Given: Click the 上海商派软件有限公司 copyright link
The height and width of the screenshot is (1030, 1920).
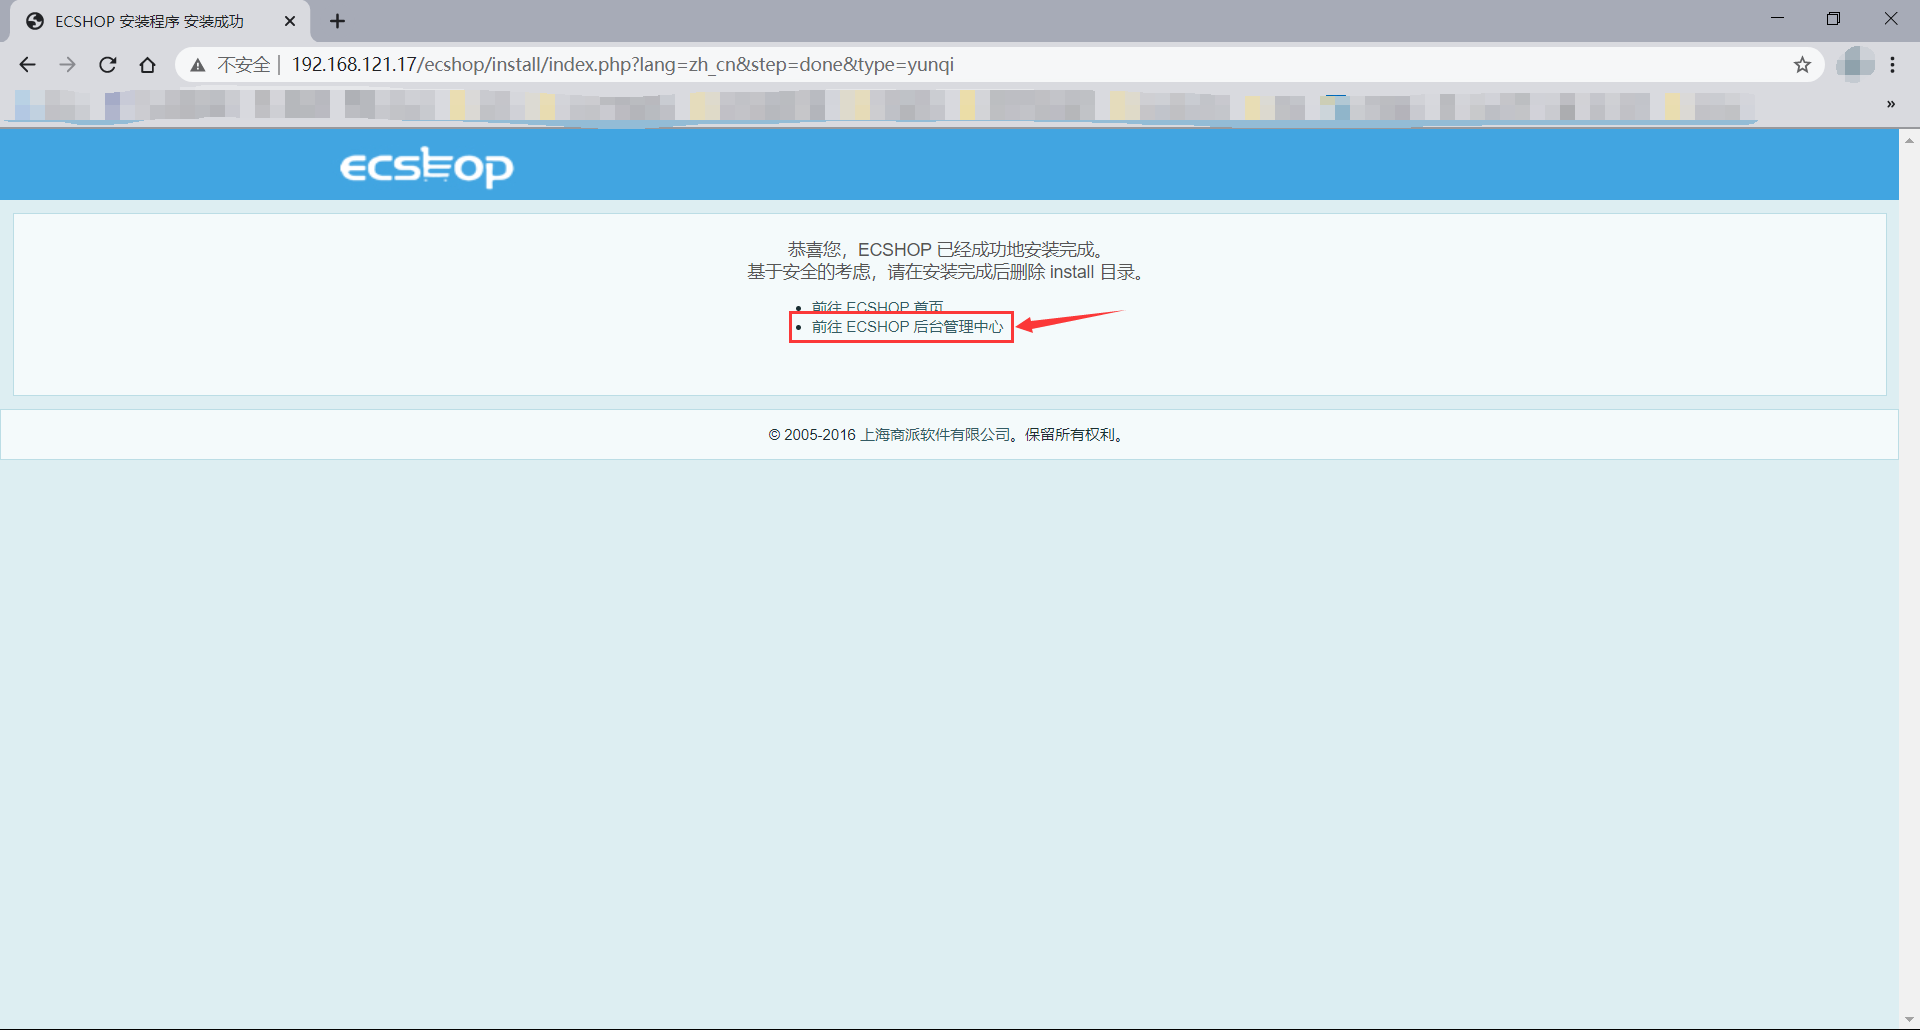Looking at the screenshot, I should point(936,435).
